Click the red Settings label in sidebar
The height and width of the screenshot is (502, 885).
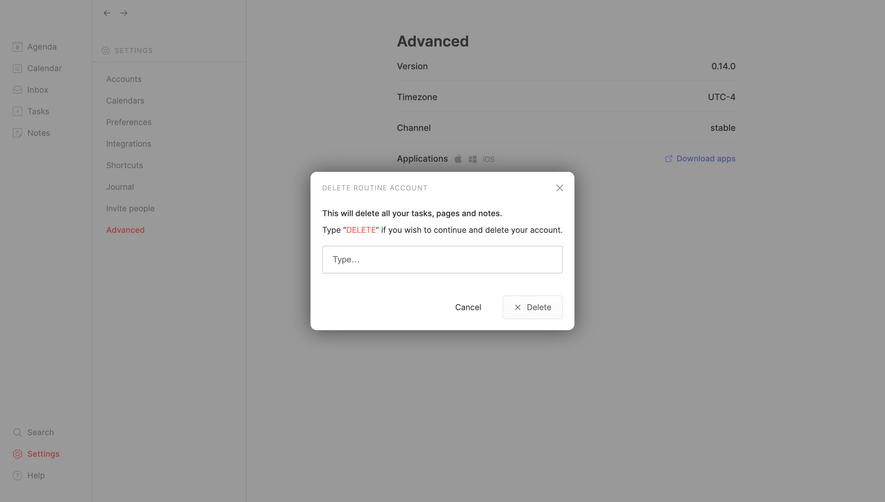tap(43, 454)
